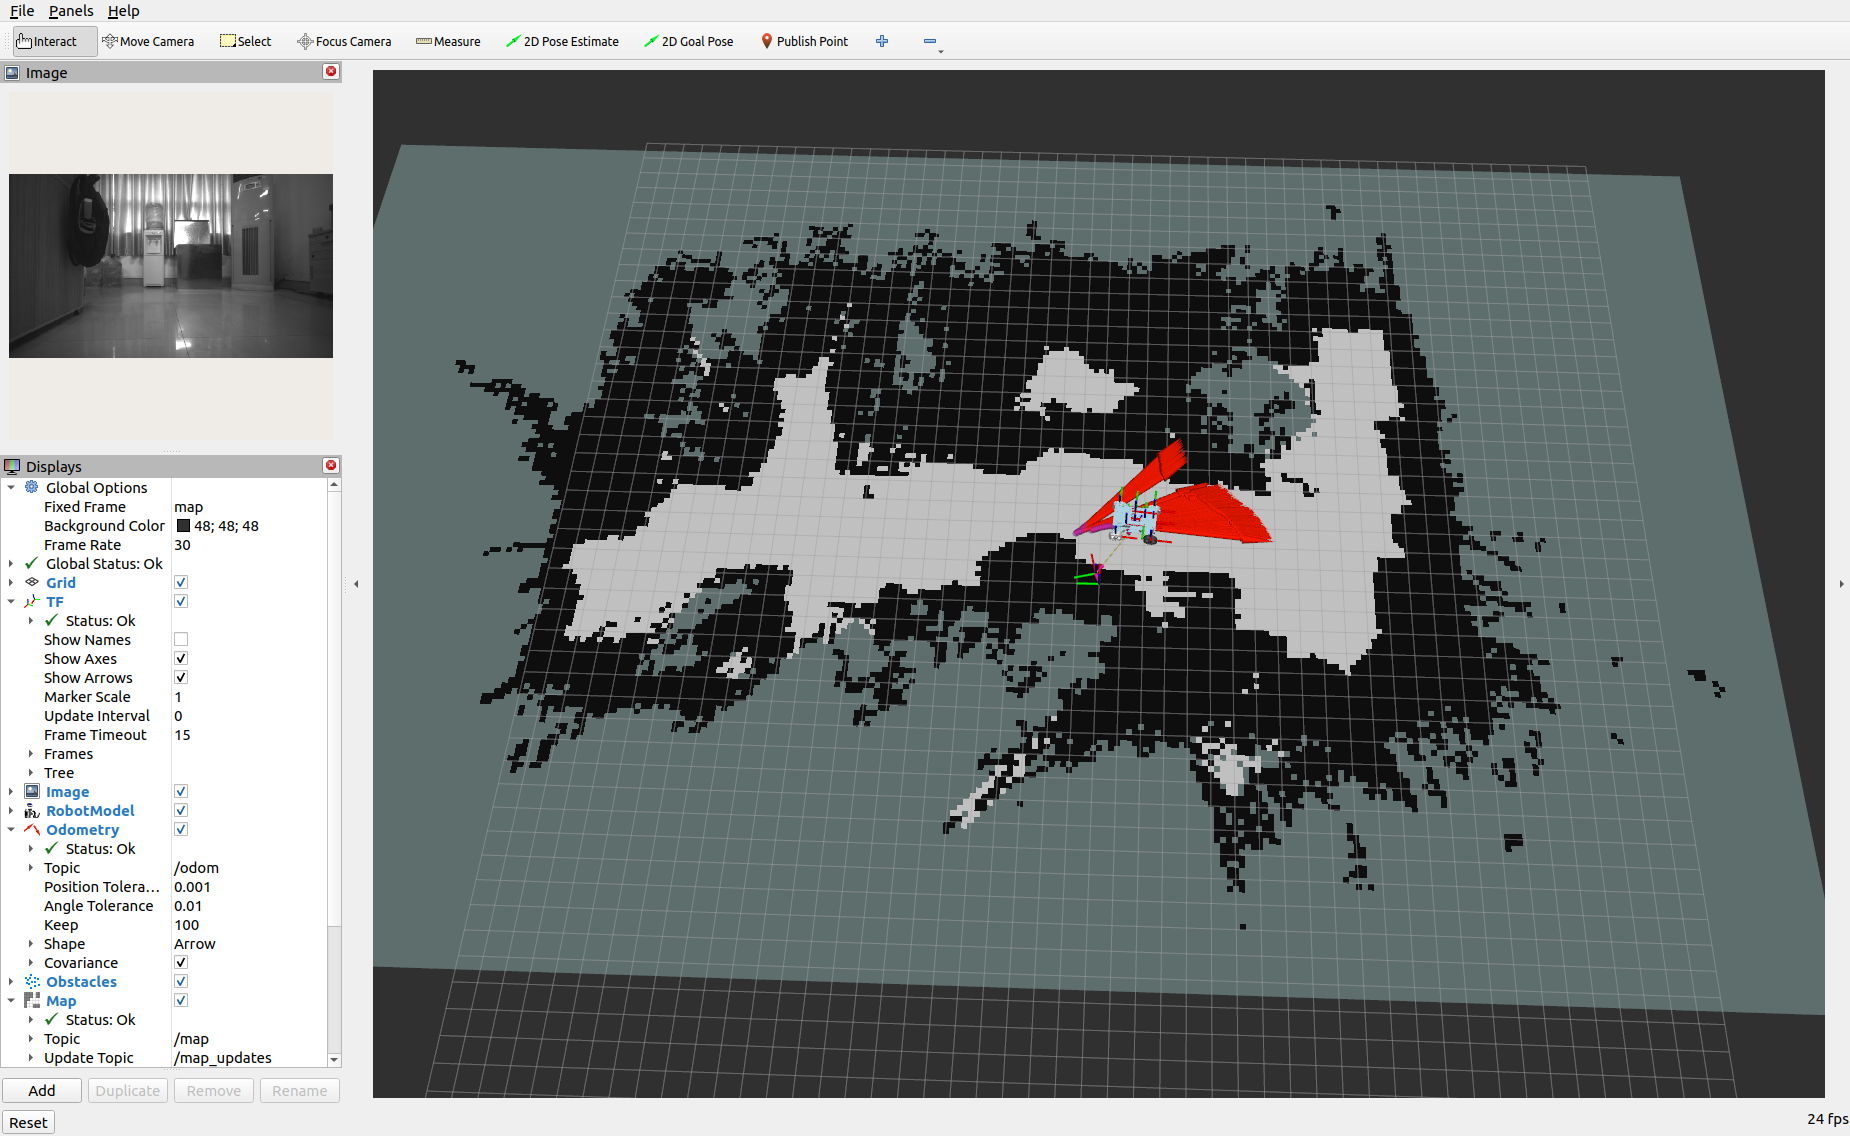Click the Background Color swatch

pos(183,525)
